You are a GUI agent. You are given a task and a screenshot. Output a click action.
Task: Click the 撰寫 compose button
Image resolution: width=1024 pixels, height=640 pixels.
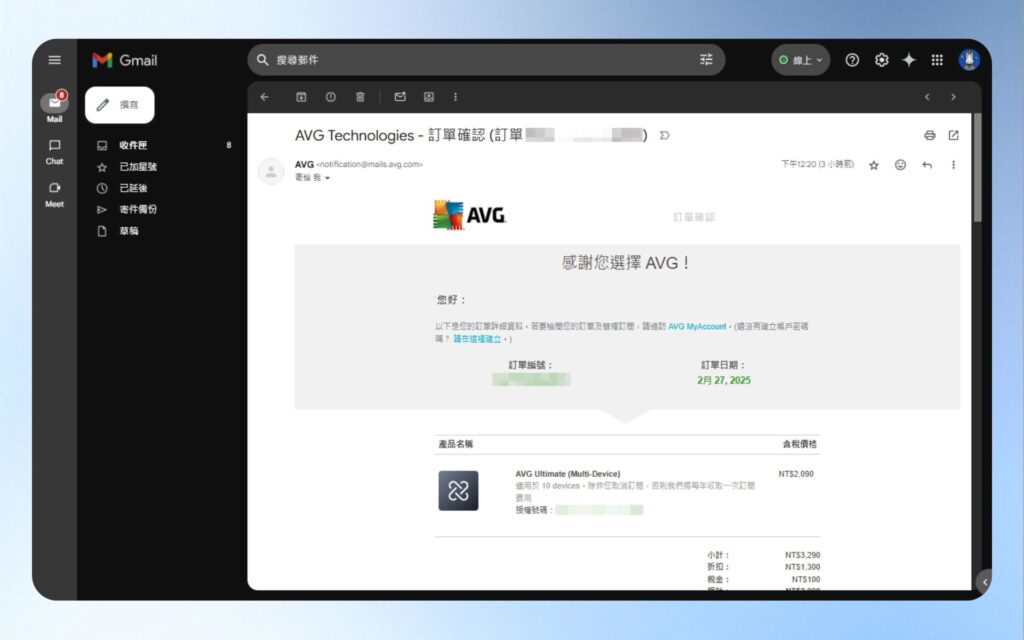(120, 104)
